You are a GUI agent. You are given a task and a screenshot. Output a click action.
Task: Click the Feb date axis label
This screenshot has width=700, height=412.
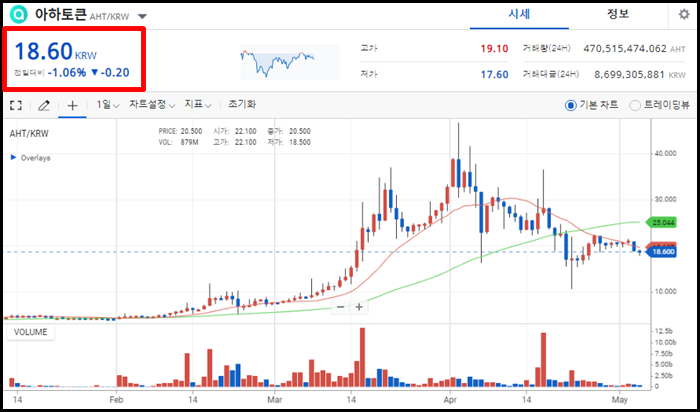pos(116,399)
